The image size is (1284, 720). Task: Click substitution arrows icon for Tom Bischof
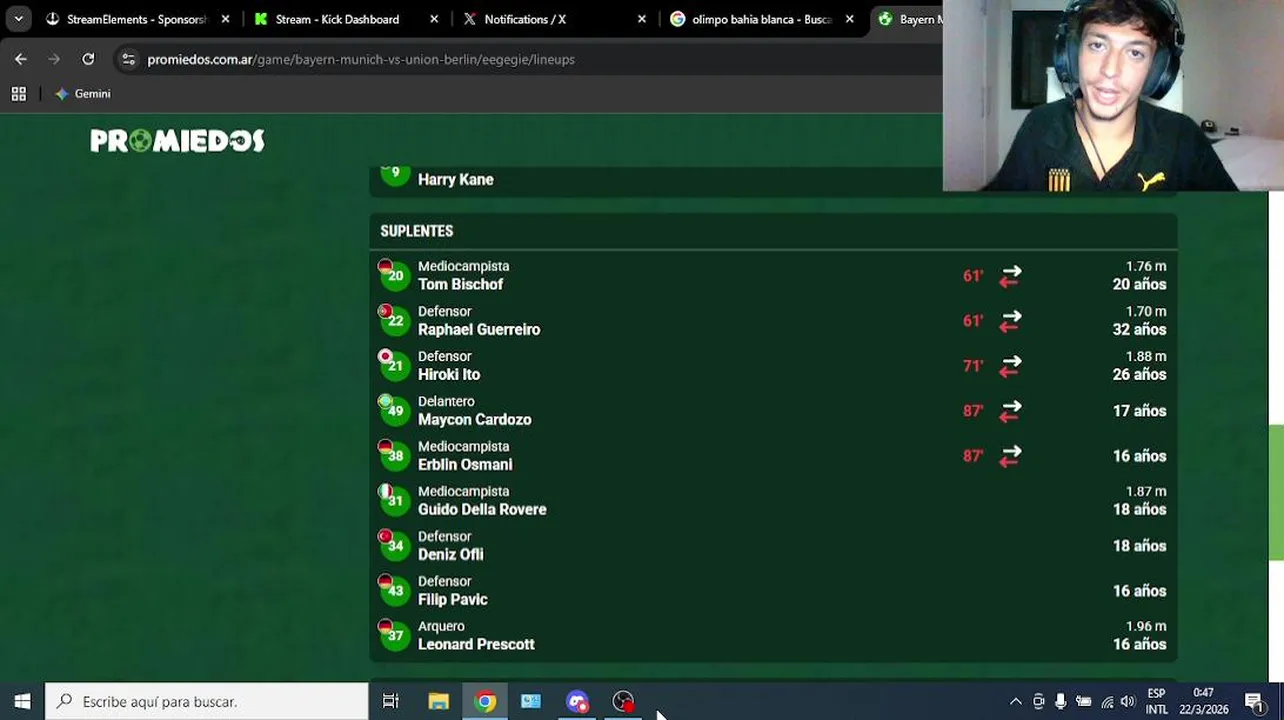1010,276
